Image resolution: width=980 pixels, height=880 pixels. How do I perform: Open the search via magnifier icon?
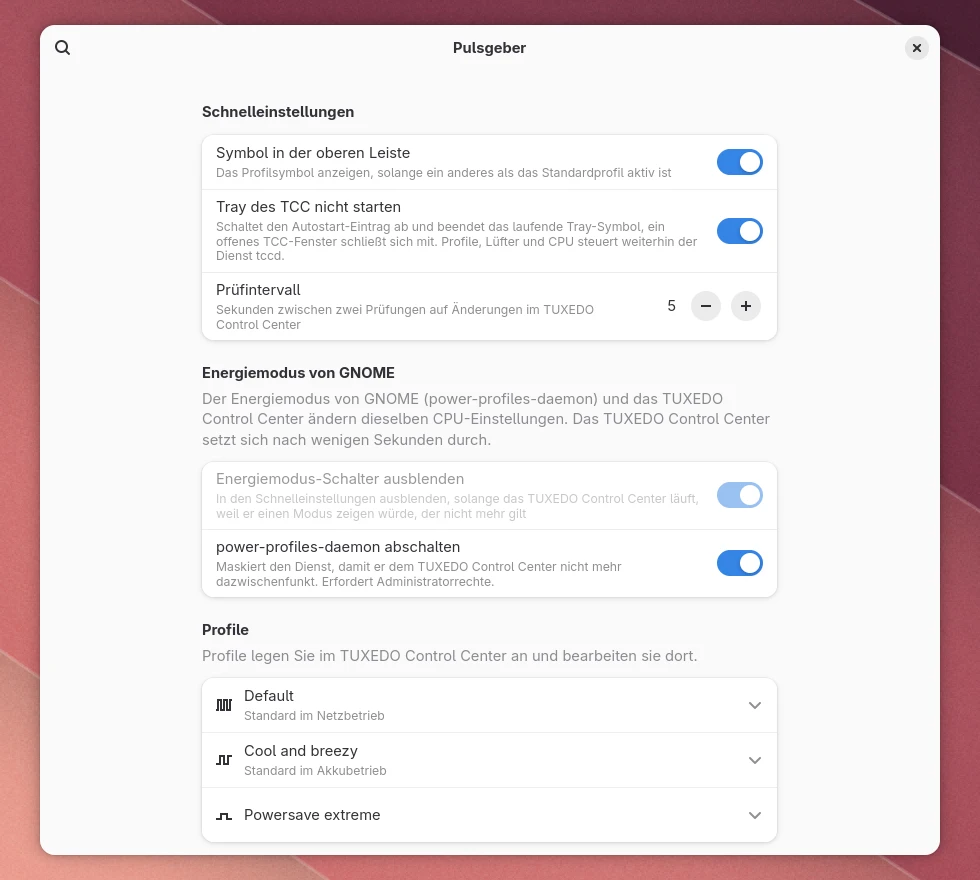pyautogui.click(x=62, y=48)
